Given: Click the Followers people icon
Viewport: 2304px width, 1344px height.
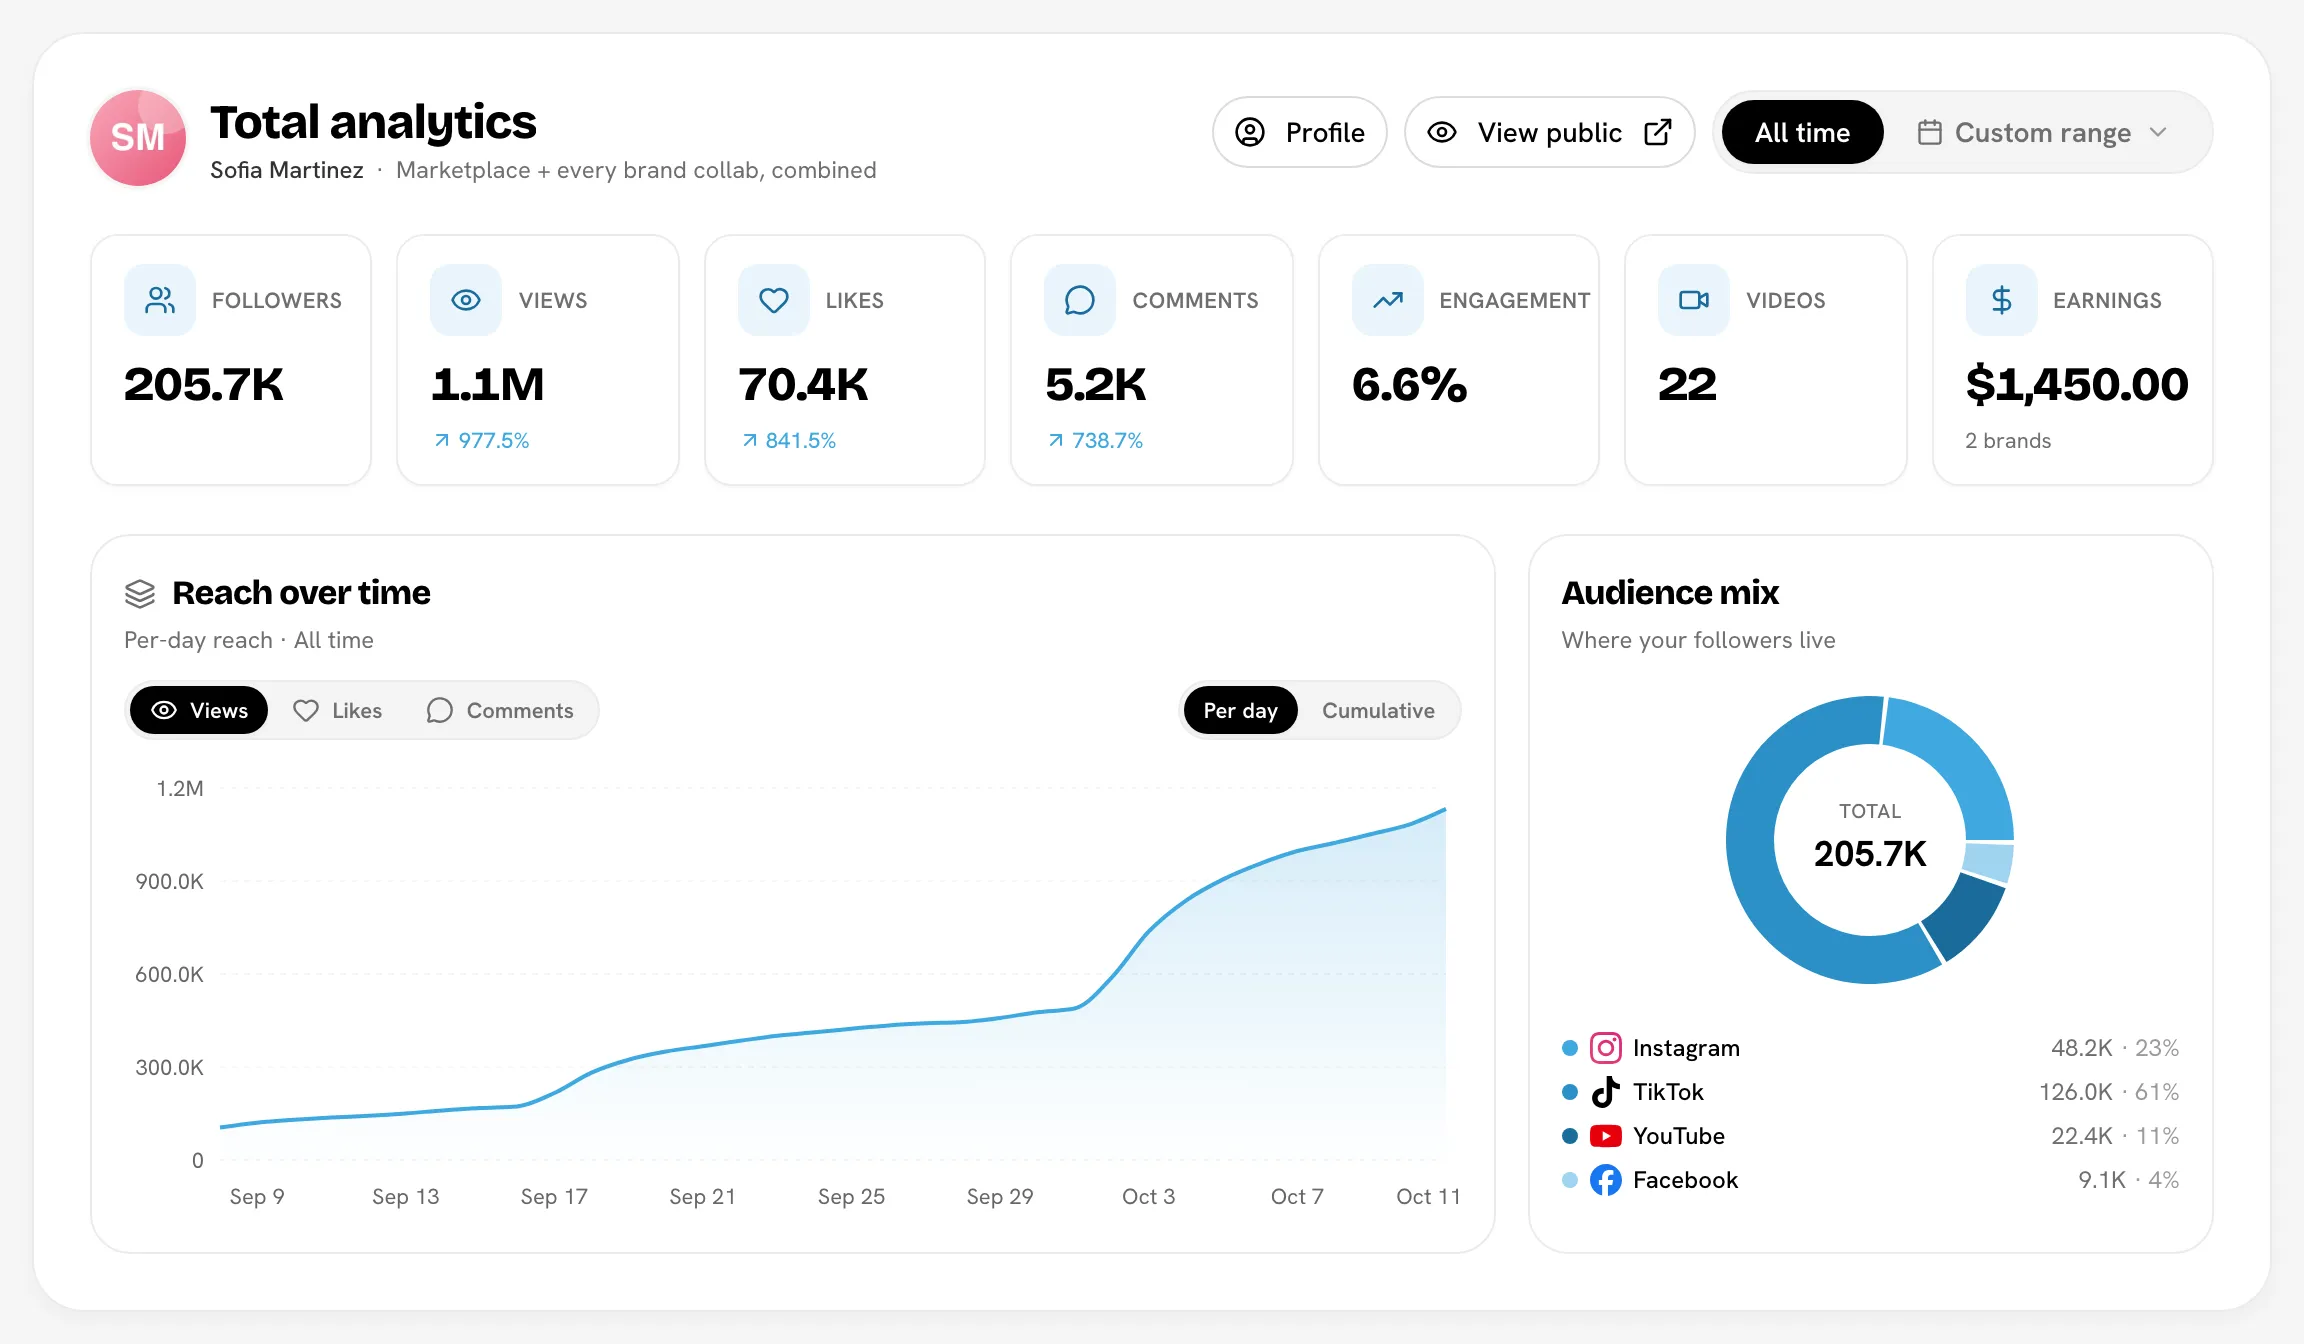Looking at the screenshot, I should [x=160, y=300].
